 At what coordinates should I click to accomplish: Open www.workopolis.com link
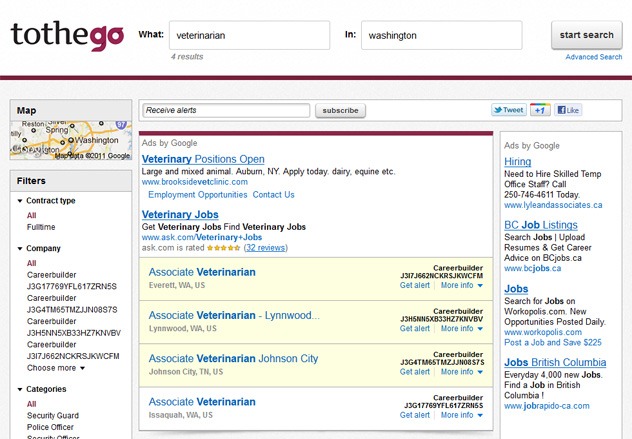pyautogui.click(x=543, y=332)
